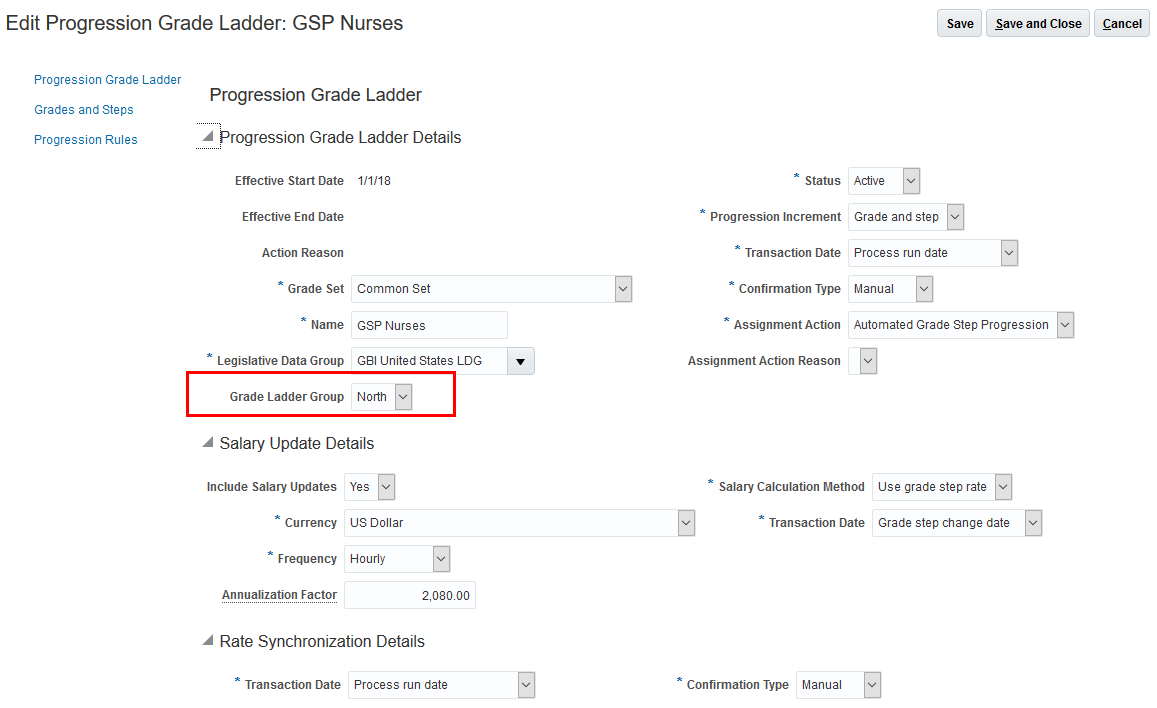Open the Legislative Data Group list arrow
The width and height of the screenshot is (1157, 708).
click(520, 361)
